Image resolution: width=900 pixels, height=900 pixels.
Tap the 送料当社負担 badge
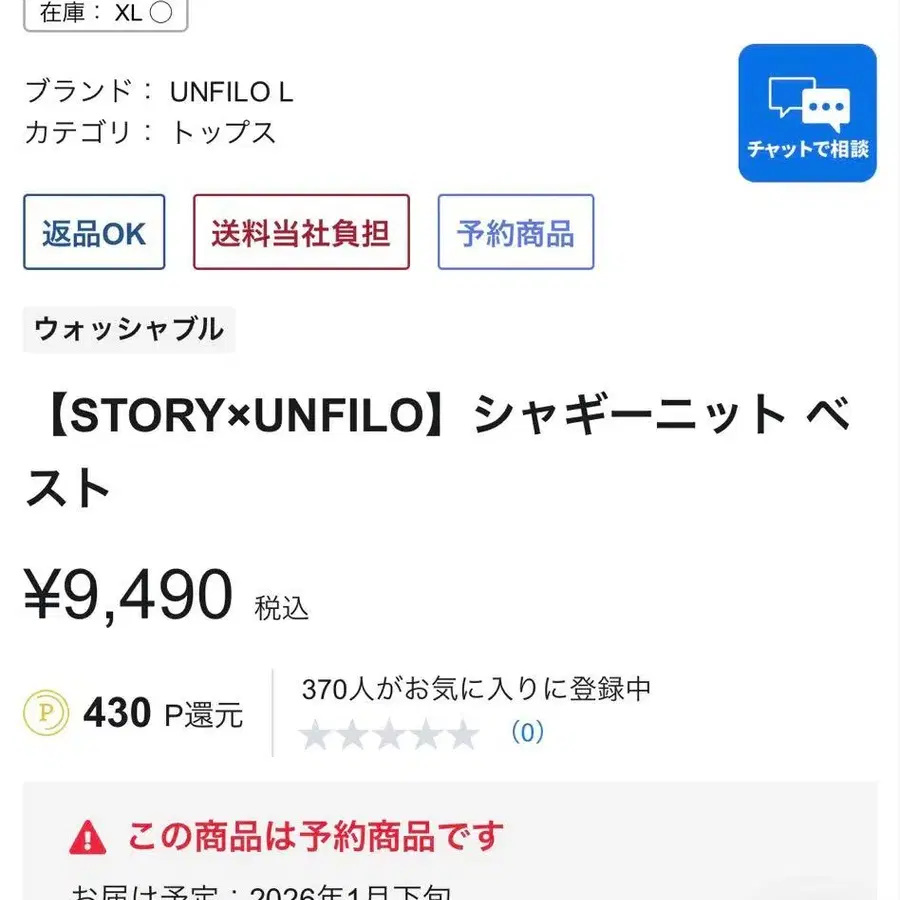301,232
